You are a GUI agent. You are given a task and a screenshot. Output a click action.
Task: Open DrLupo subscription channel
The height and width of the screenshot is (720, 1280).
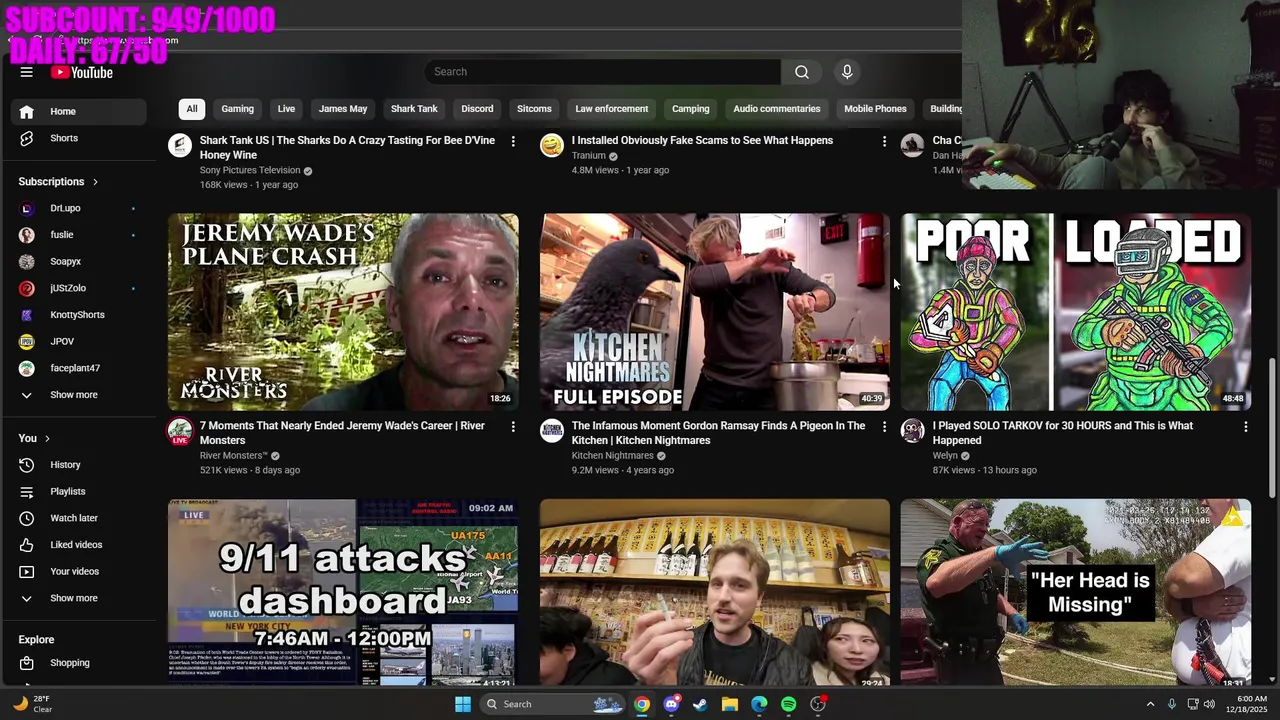click(79, 208)
